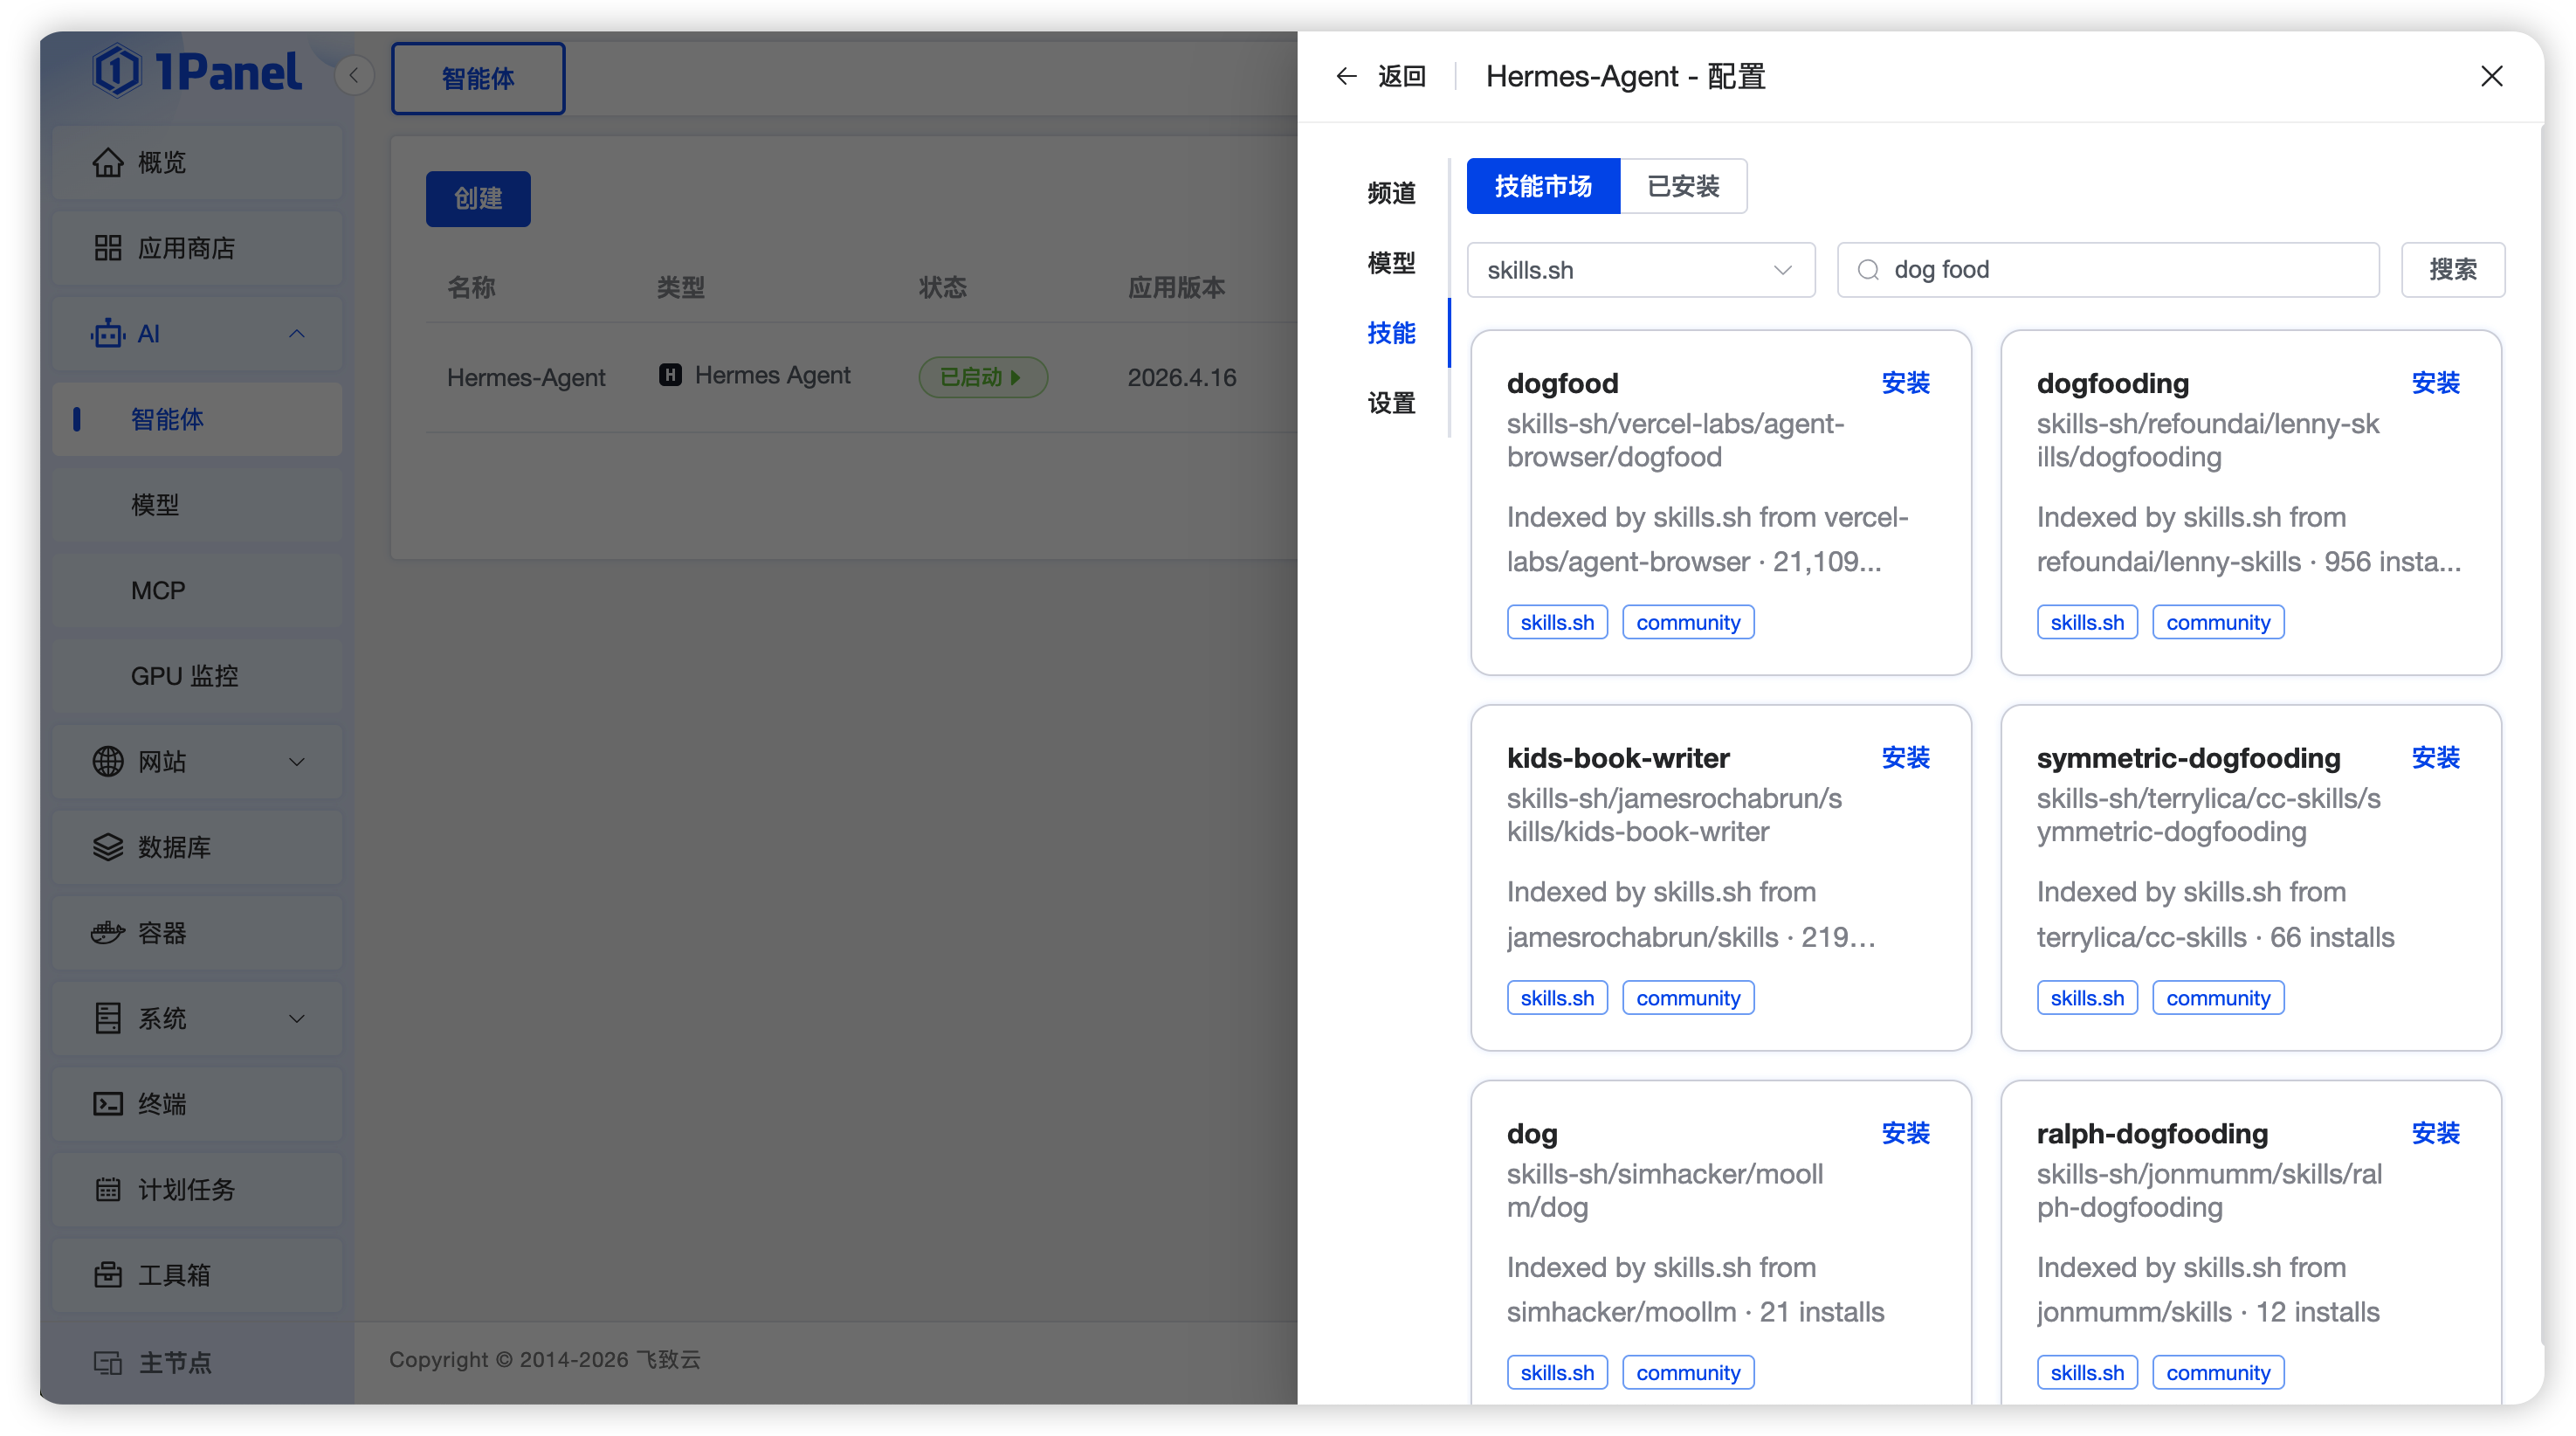Click skills.sh tag on kids-book-writer card
Screen dimensions: 2576x1436
click(x=1557, y=998)
